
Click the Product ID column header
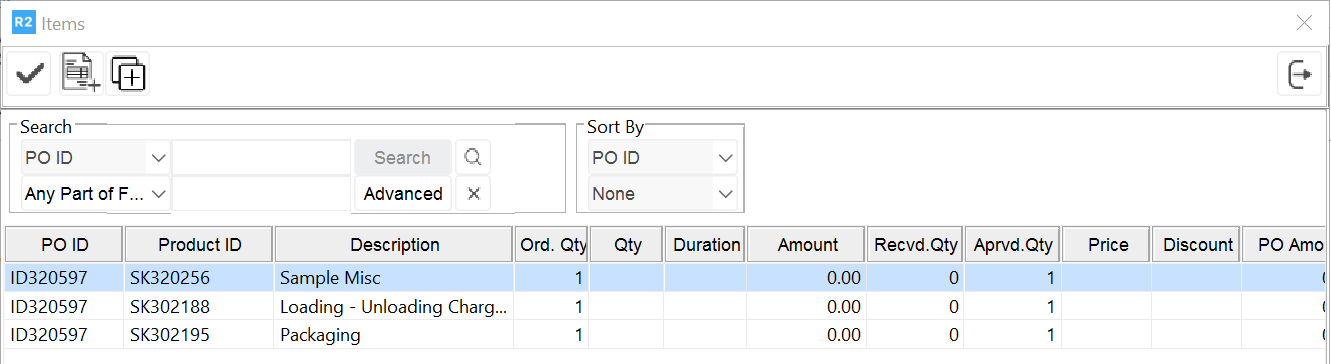click(199, 245)
